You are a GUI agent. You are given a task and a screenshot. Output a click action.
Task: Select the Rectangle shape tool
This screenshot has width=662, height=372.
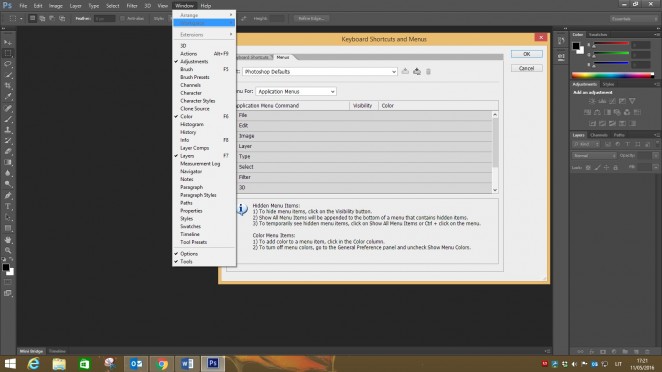[x=8, y=228]
